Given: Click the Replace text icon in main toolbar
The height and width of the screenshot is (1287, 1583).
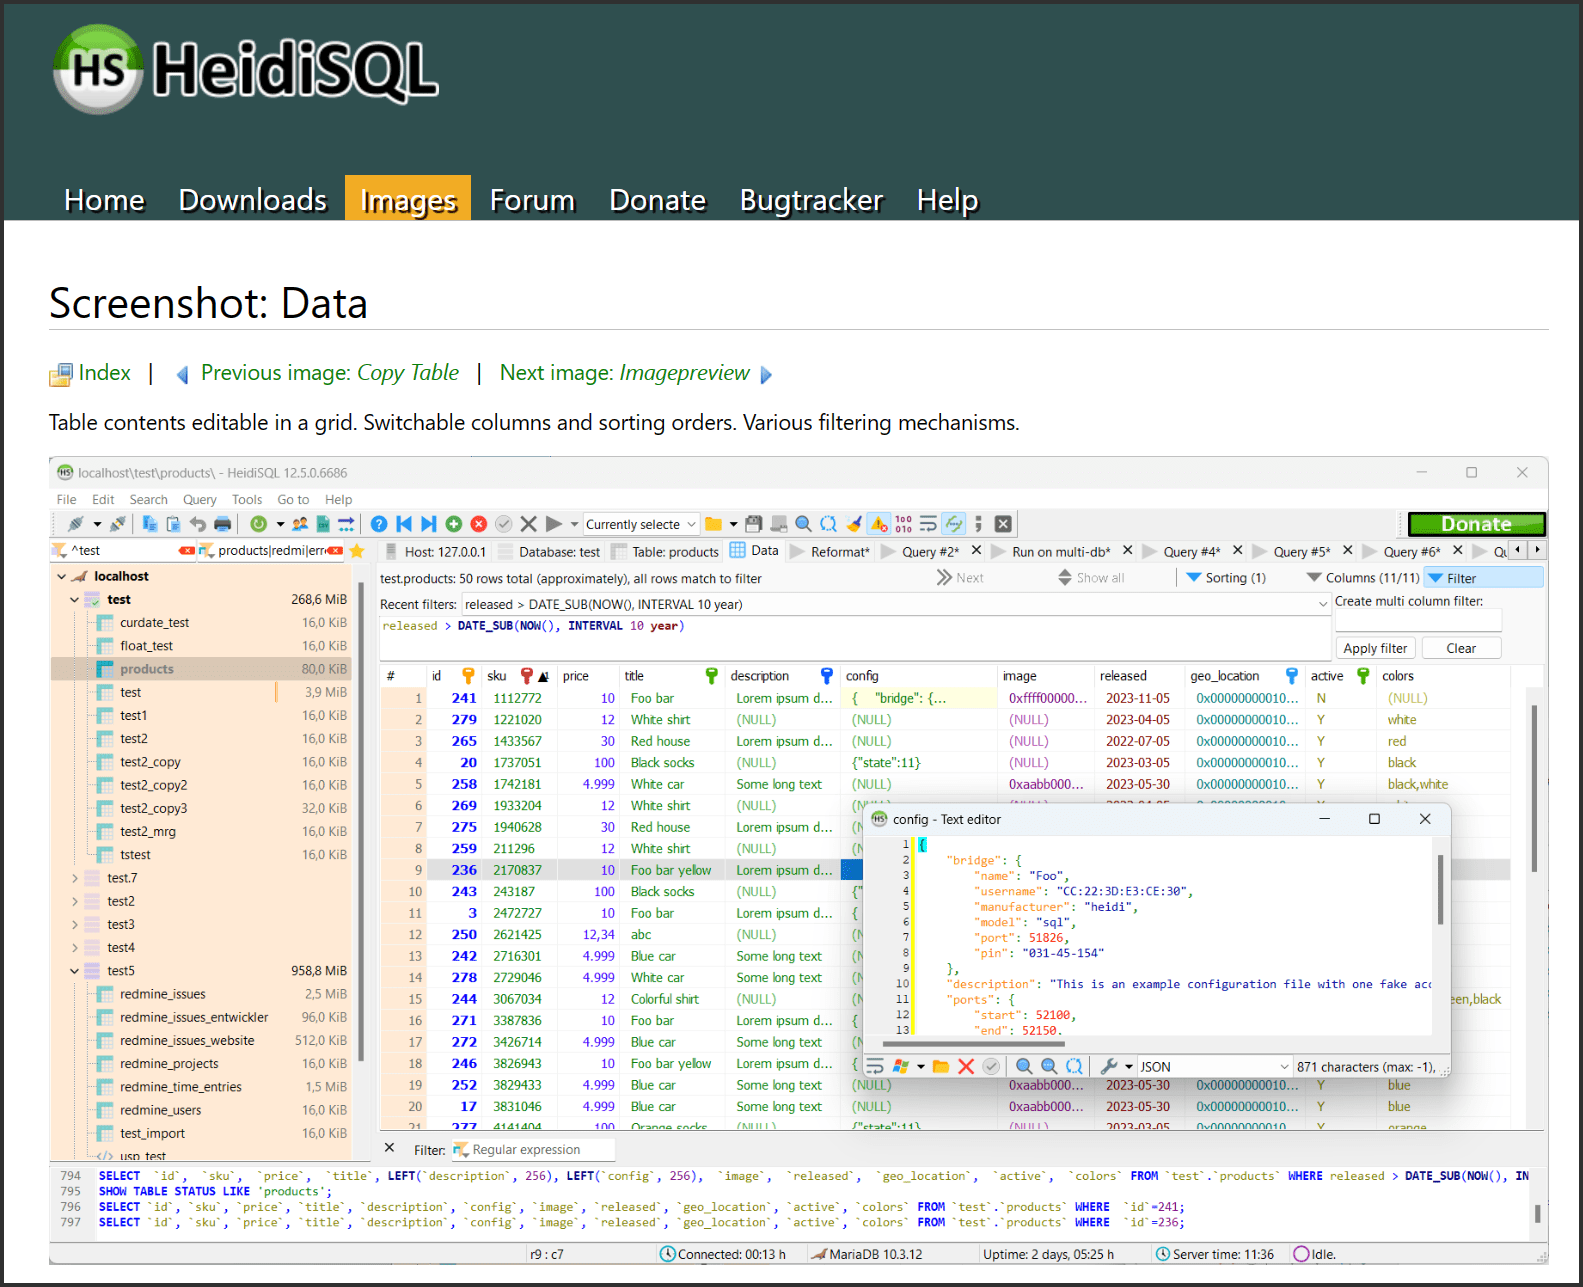Looking at the screenshot, I should pyautogui.click(x=828, y=524).
